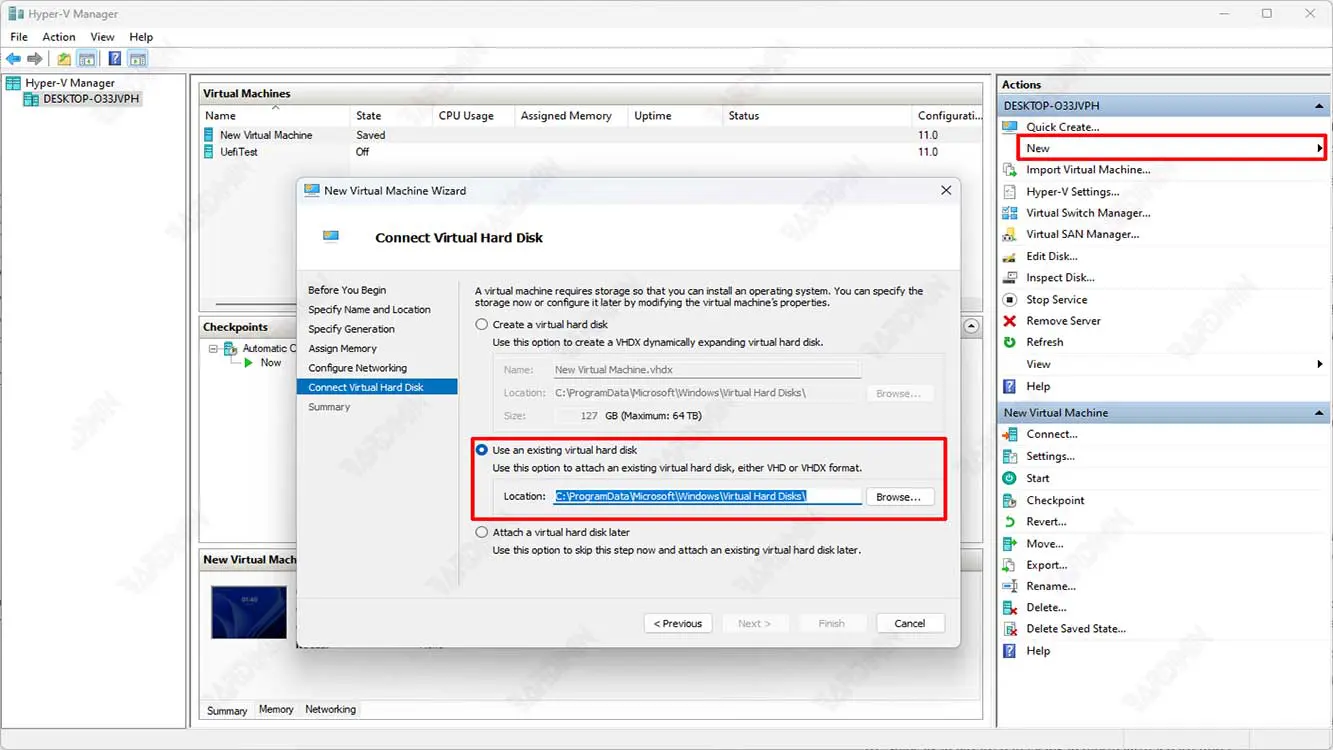Close the New Virtual Machine Wizard dialog
The height and width of the screenshot is (750, 1333).
(x=946, y=190)
